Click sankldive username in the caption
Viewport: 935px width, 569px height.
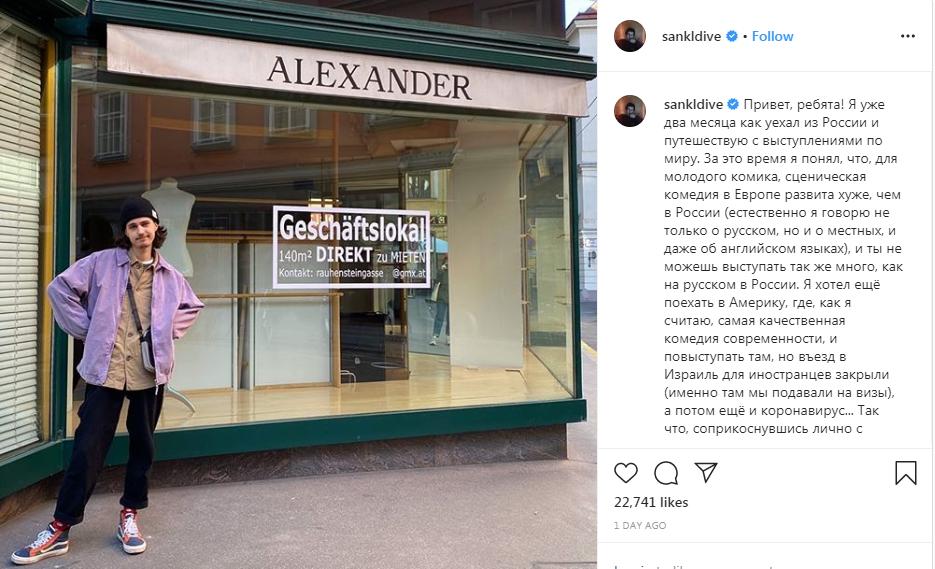tap(693, 104)
